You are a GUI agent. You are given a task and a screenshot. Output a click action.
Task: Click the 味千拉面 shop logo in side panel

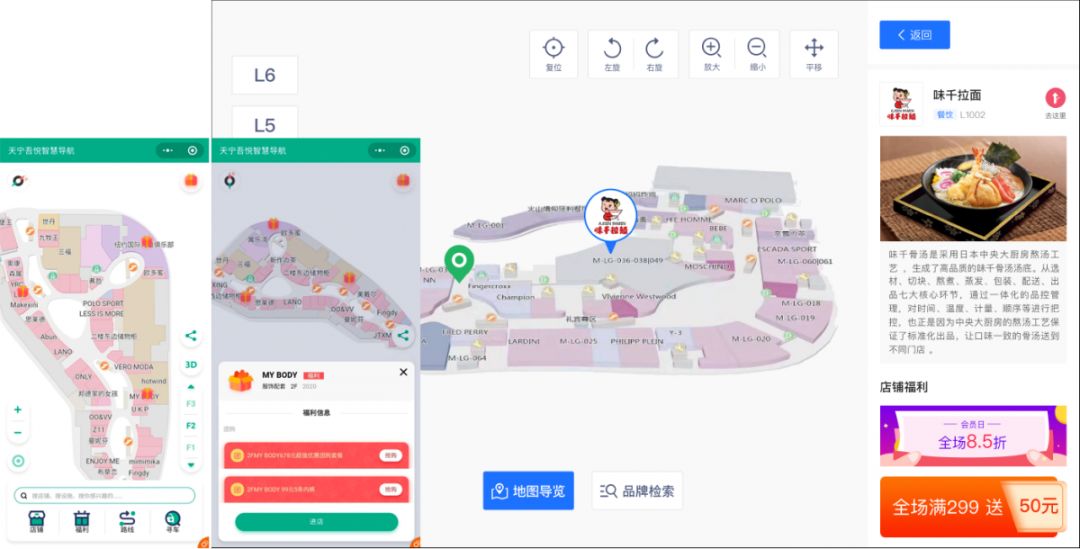(x=901, y=104)
